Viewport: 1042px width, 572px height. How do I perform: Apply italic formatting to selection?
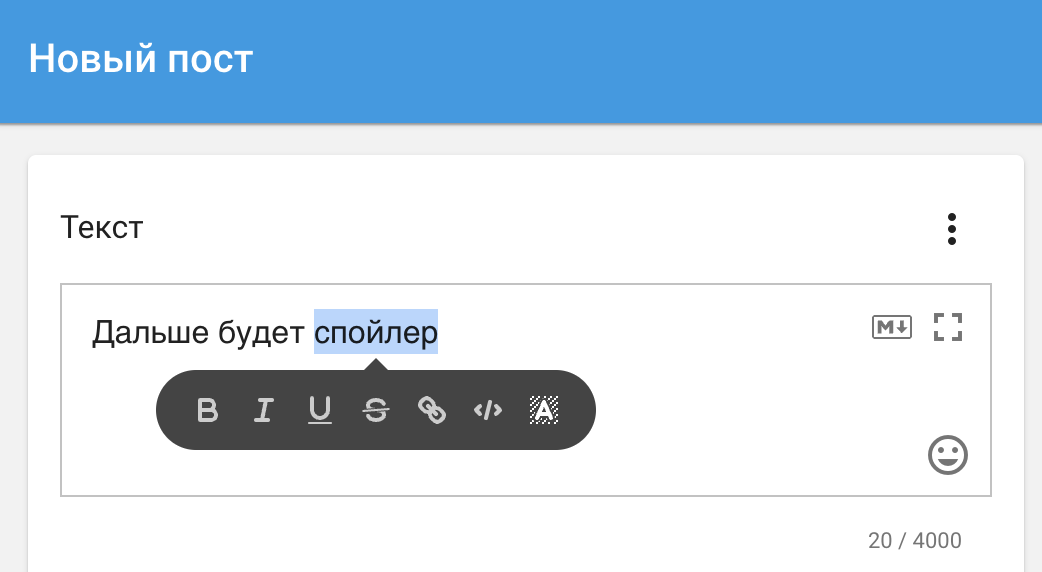tap(264, 410)
